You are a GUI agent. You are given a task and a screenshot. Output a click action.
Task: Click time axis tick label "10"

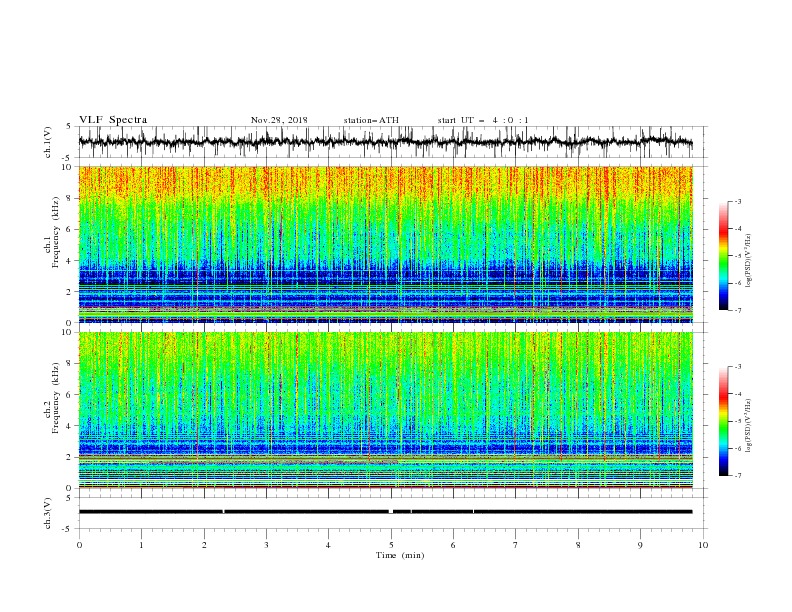[703, 545]
